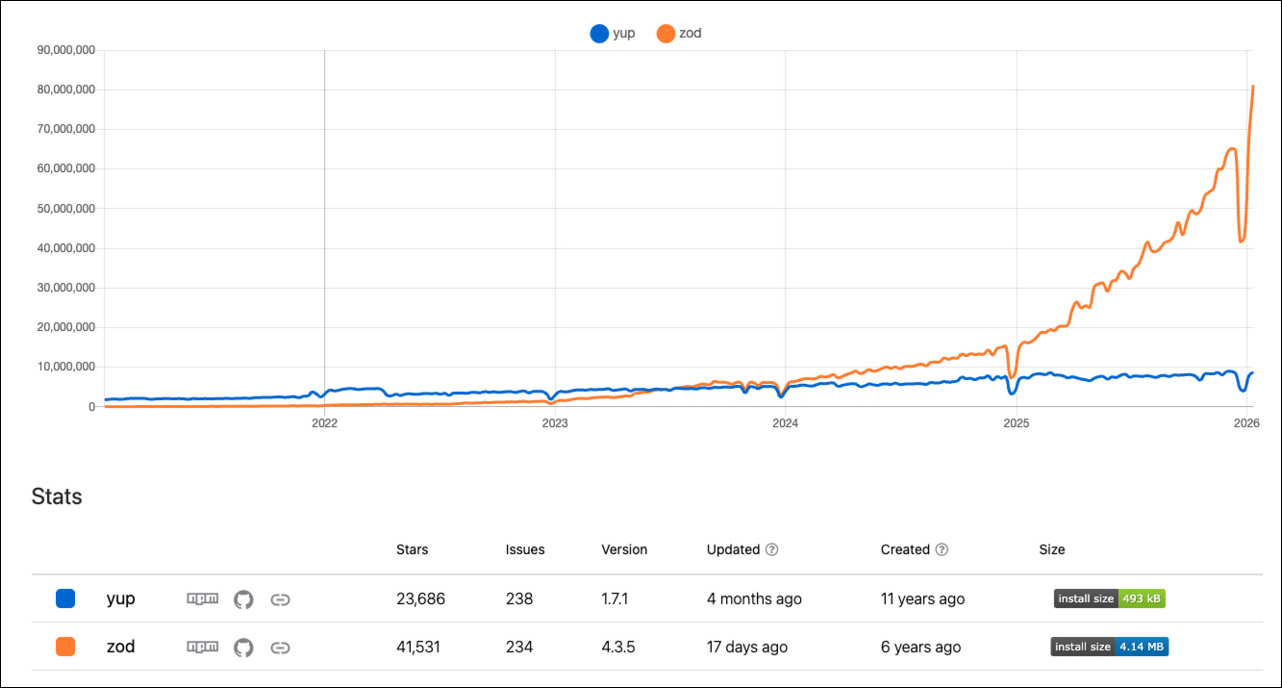Select yup created value 11 years ago

coord(923,599)
